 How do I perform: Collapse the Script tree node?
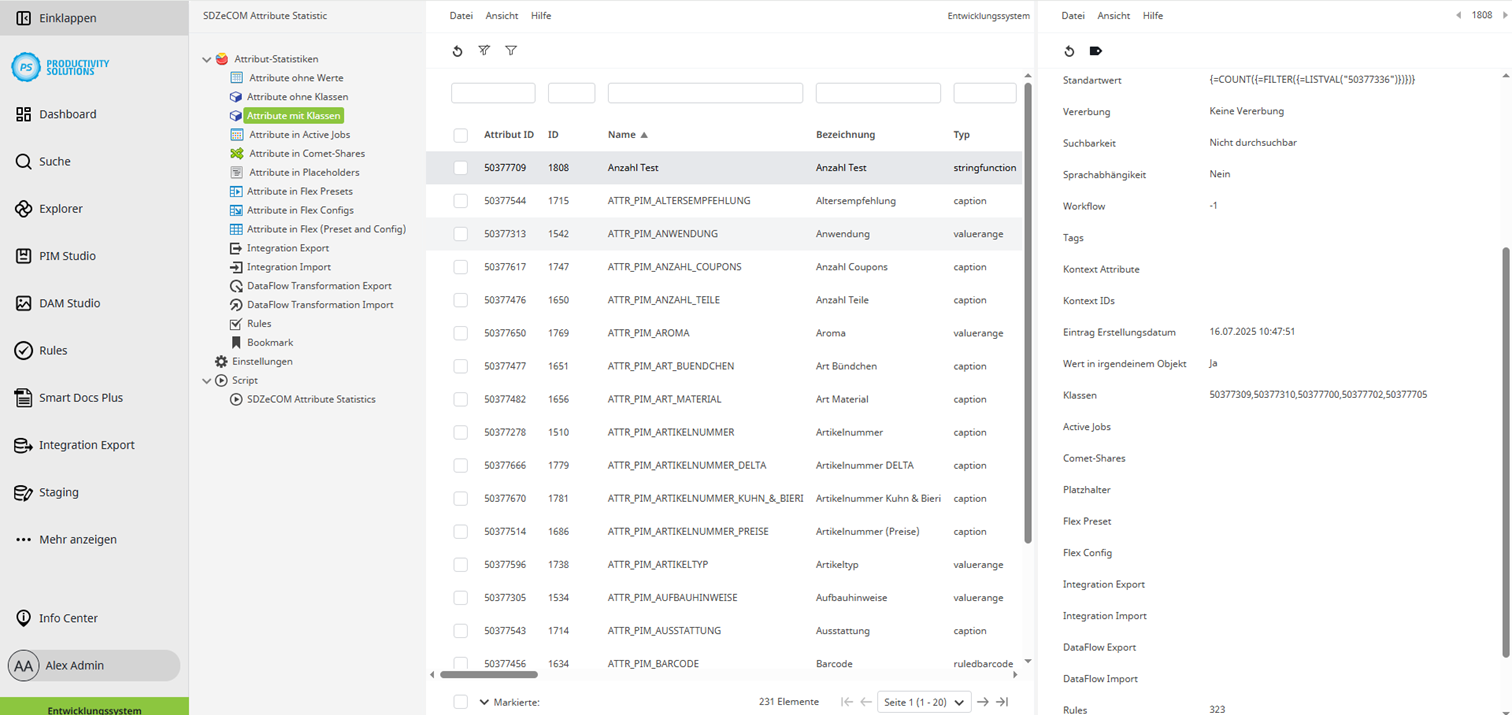coord(207,380)
